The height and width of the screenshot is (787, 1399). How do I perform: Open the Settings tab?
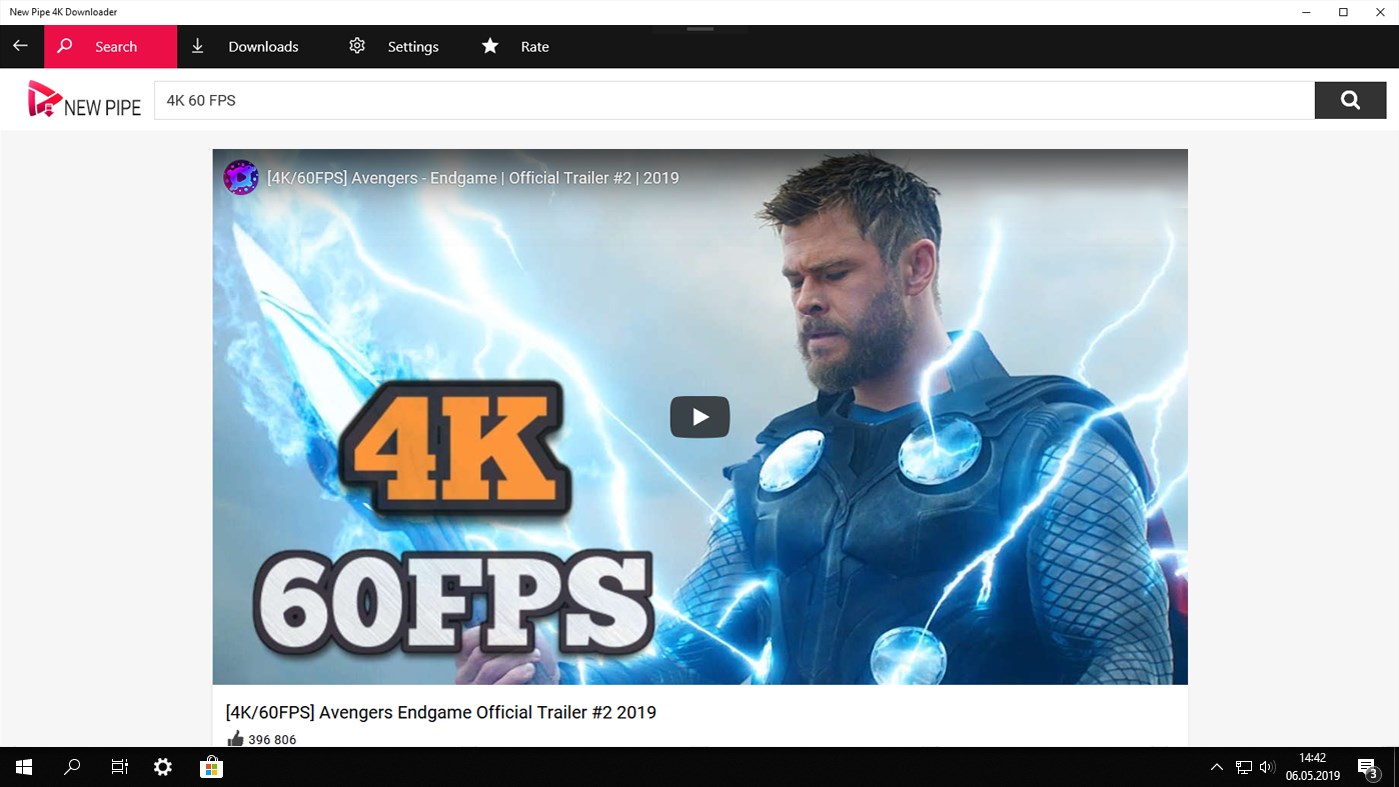(x=394, y=46)
